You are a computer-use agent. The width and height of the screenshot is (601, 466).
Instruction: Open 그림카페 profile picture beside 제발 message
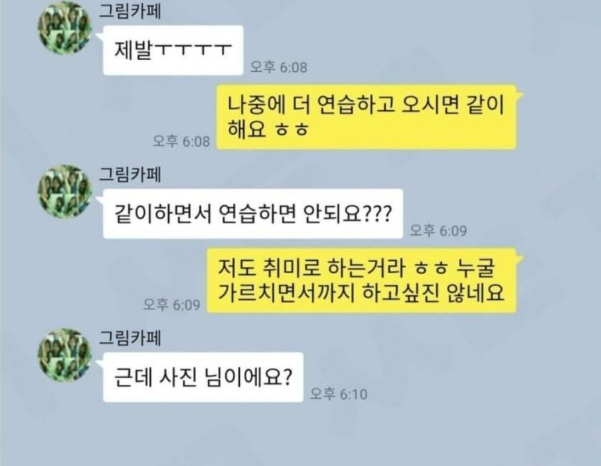(x=64, y=28)
